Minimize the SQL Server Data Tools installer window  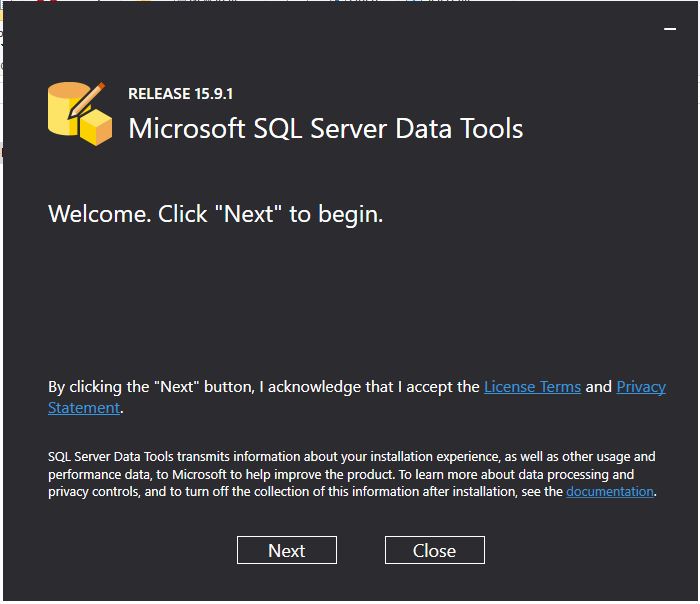[670, 29]
